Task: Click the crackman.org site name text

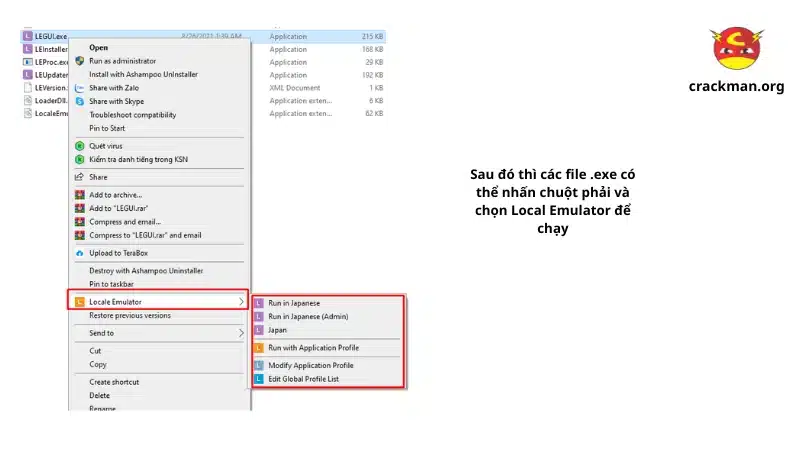Action: click(736, 86)
